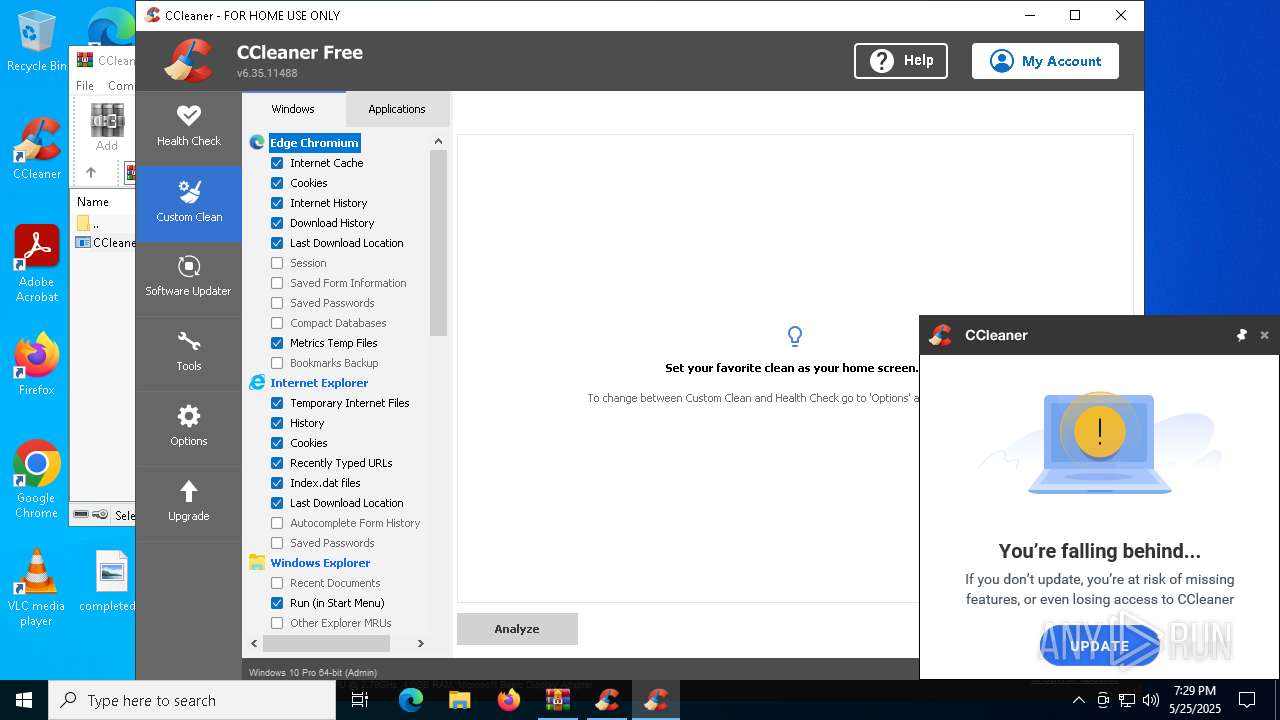This screenshot has height=720, width=1280.
Task: Uncheck Temporary Internet Files
Action: tap(277, 403)
